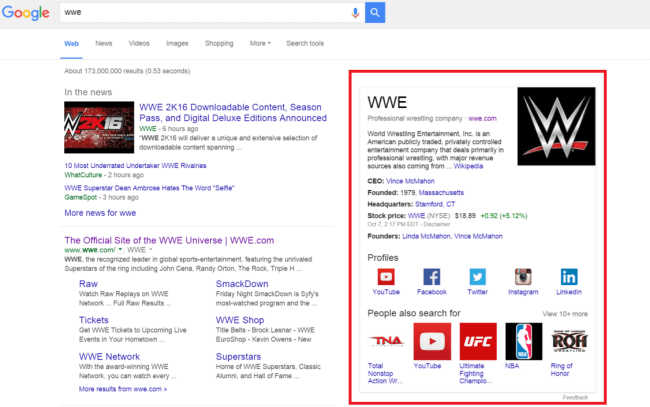This screenshot has height=407, width=650.
Task: Switch to the News tab
Action: click(x=104, y=44)
